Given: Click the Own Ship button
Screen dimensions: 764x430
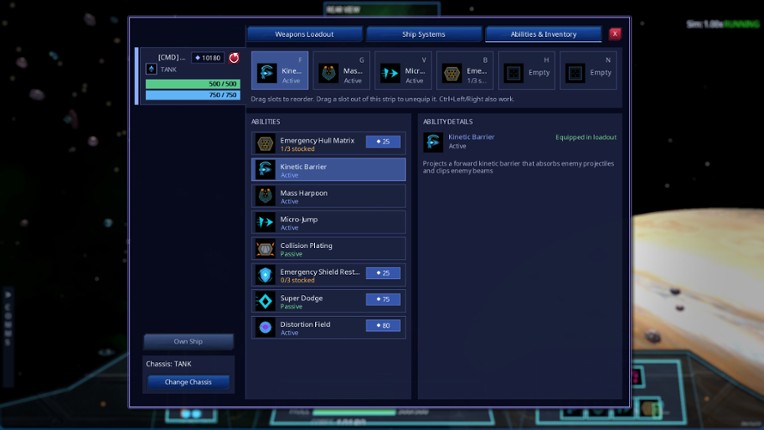Looking at the screenshot, I should pos(189,341).
